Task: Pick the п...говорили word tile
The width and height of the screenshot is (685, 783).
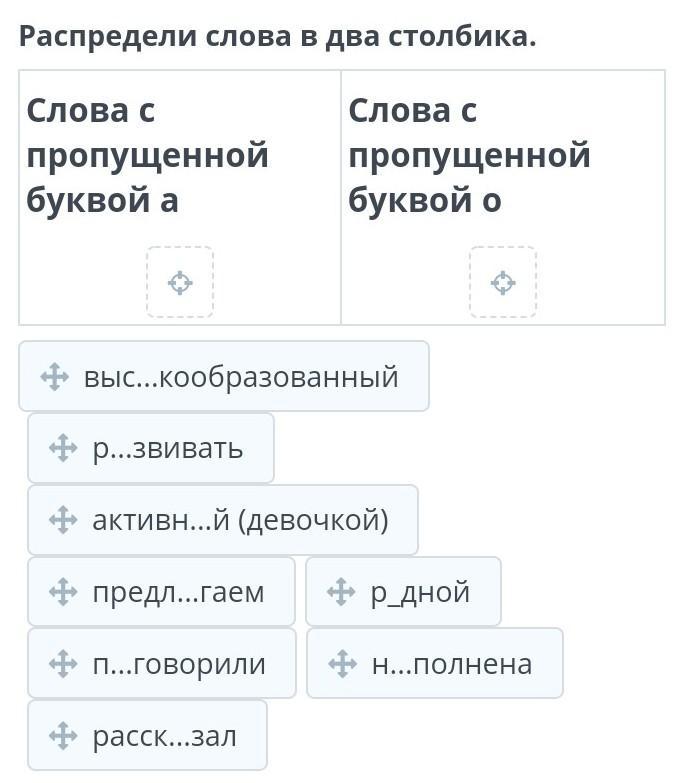Action: [x=178, y=663]
